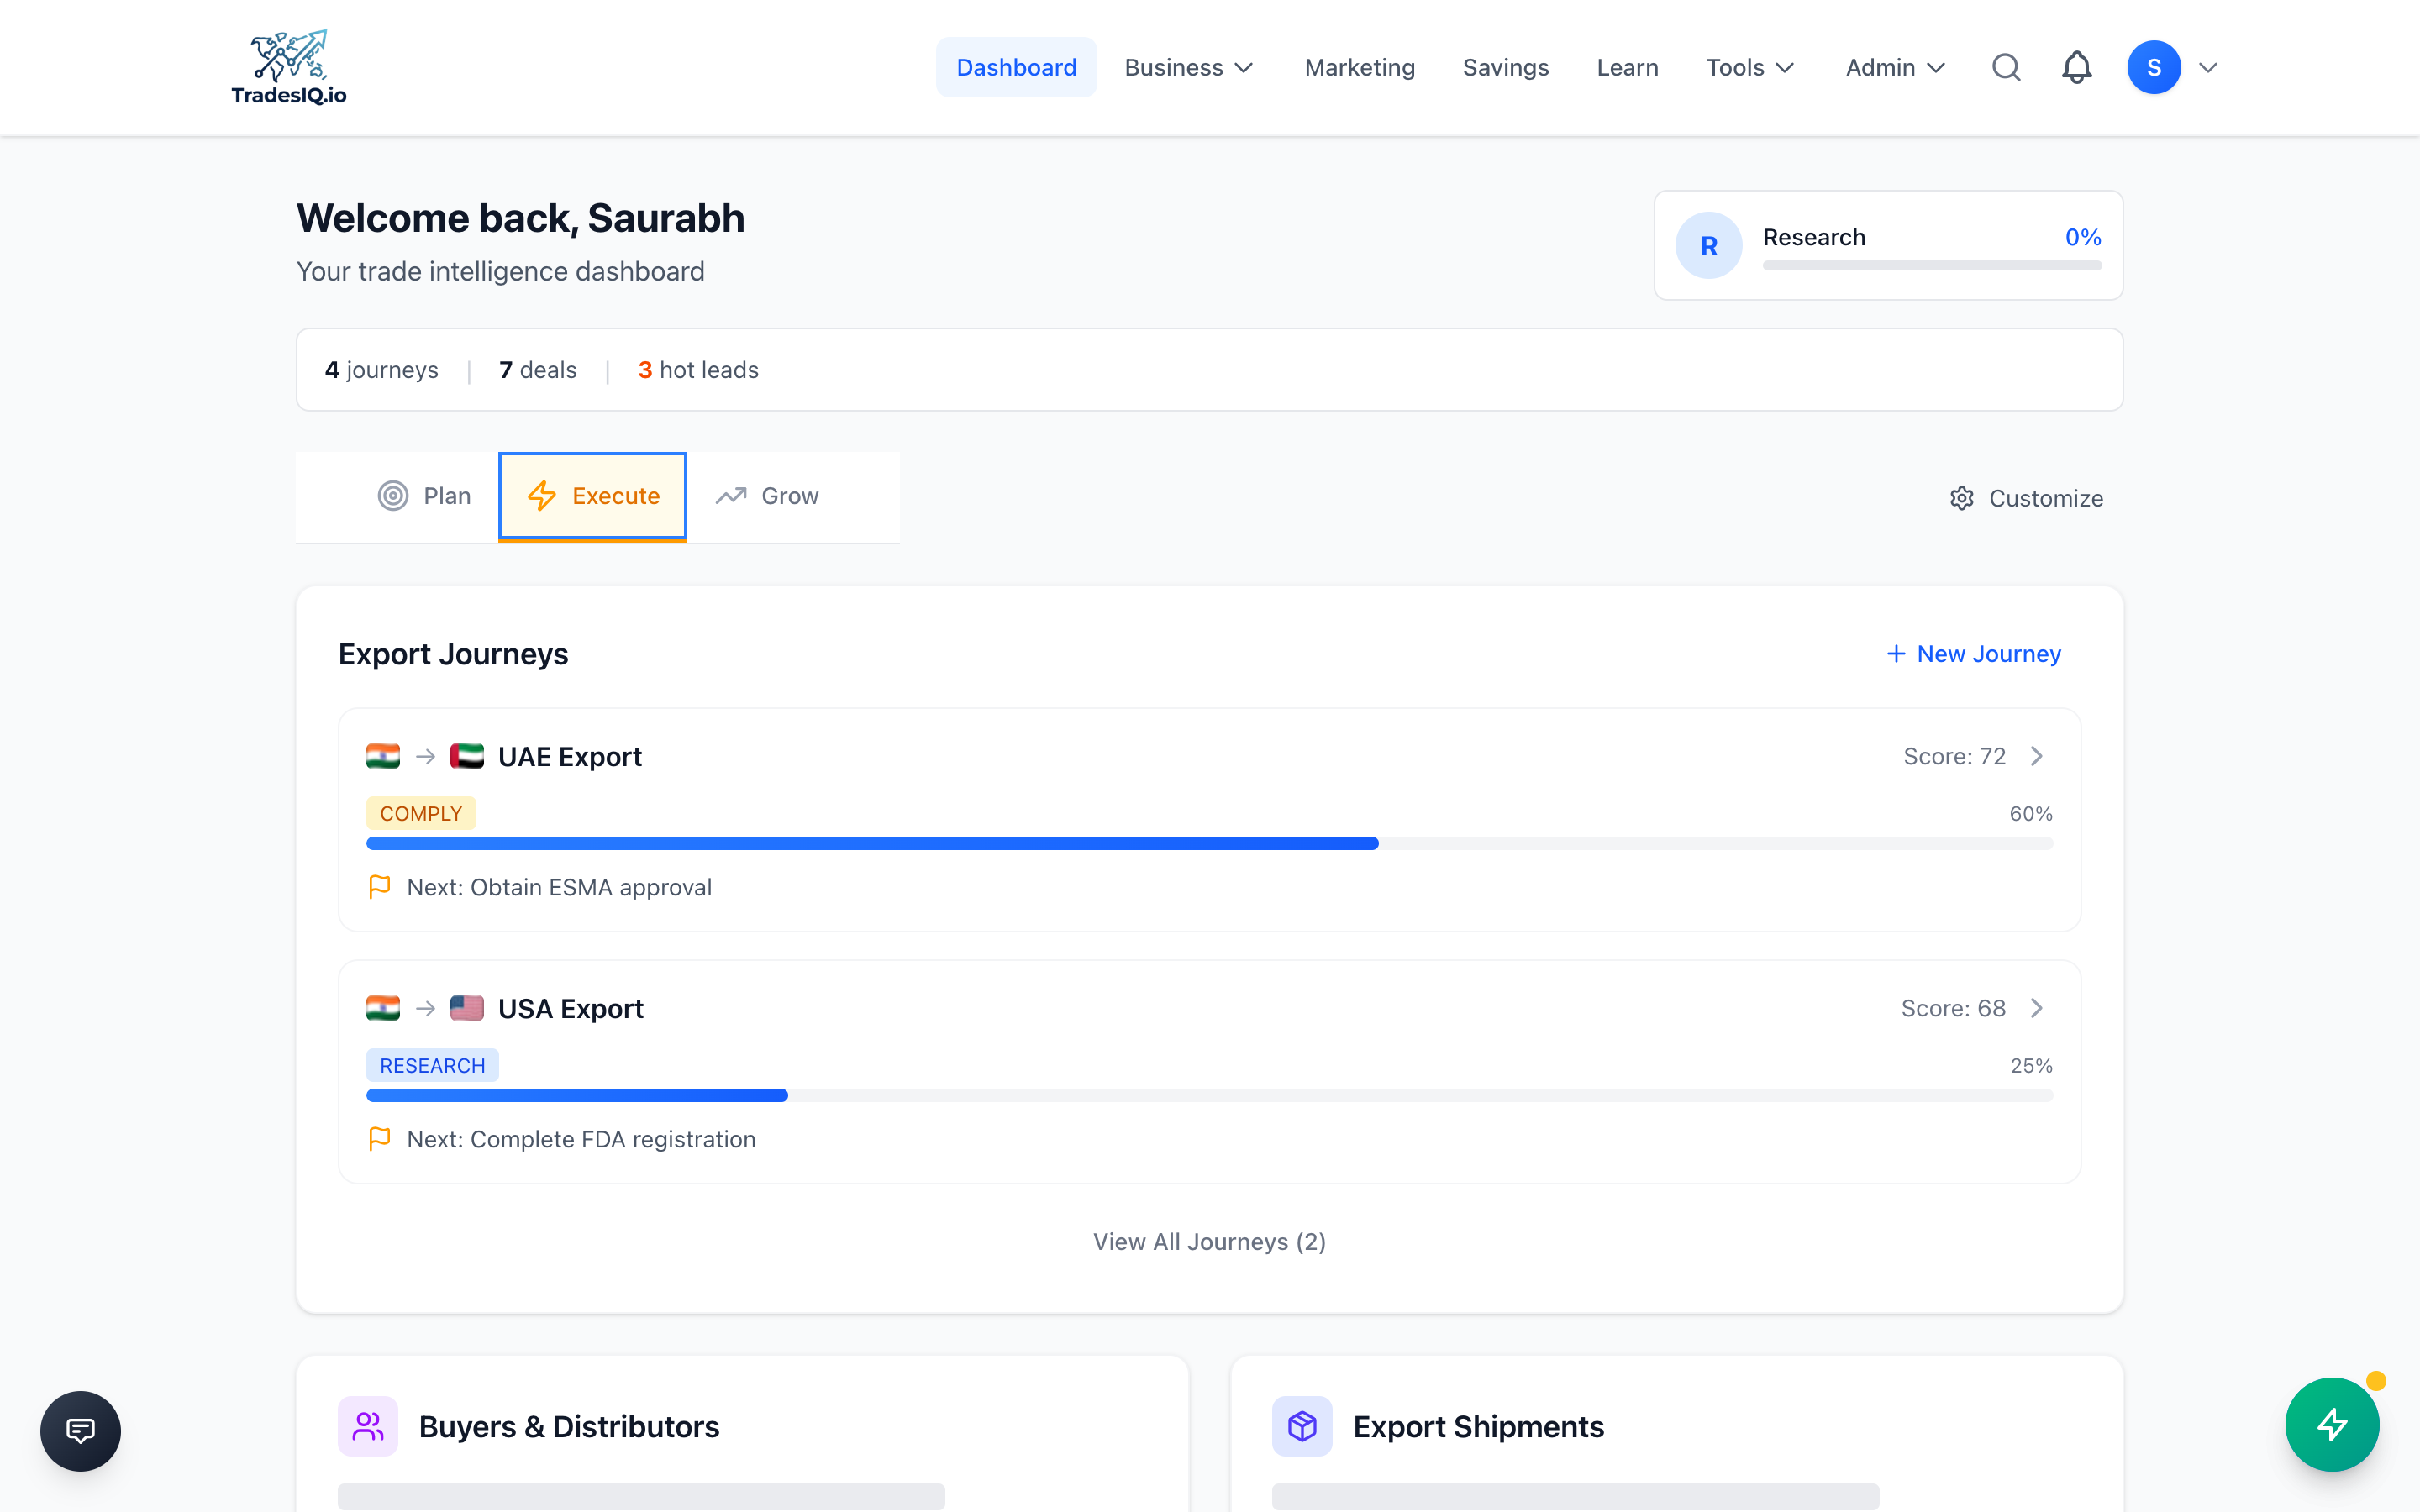The width and height of the screenshot is (2420, 1512).
Task: Click Next: Complete FDA registration text
Action: [x=581, y=1139]
